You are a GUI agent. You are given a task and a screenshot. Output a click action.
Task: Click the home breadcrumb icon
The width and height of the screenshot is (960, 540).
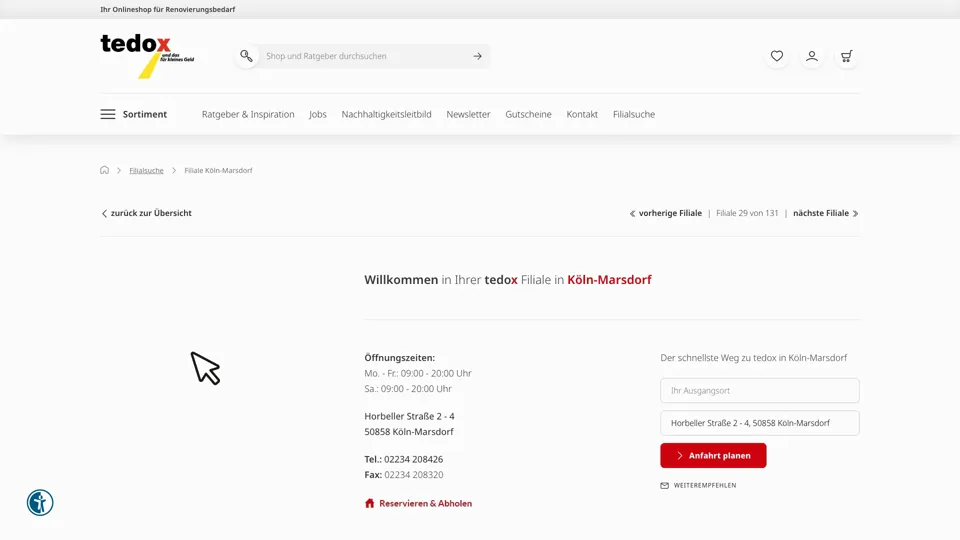(105, 170)
